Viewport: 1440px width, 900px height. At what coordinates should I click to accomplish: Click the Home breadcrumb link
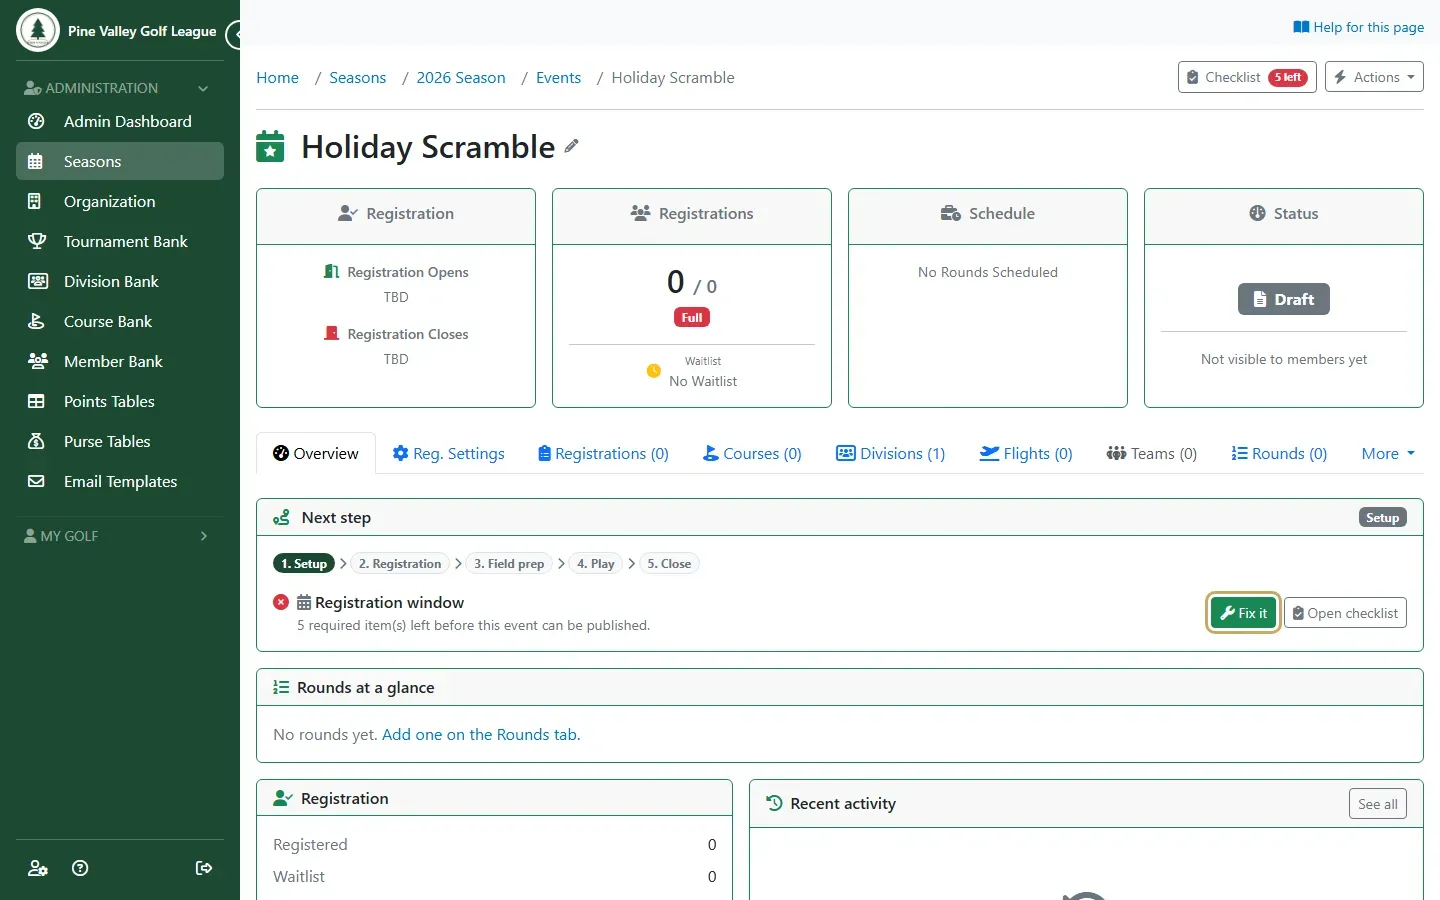(x=277, y=78)
